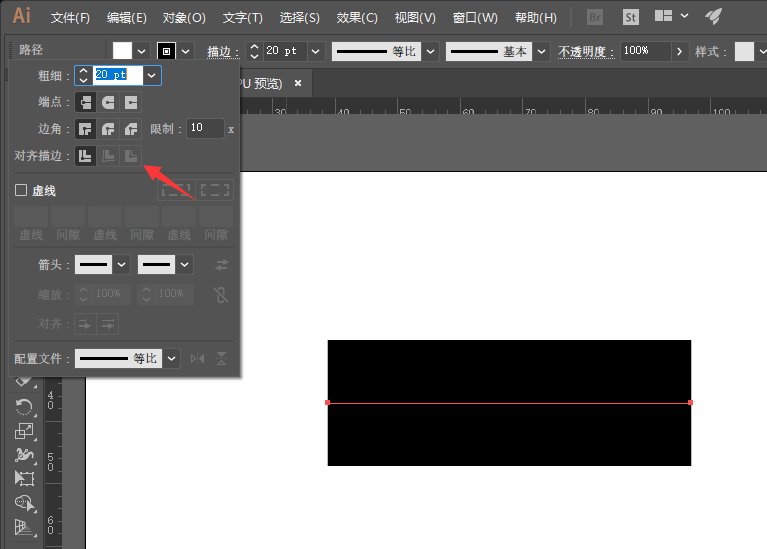Select the bevel join corner icon
The height and width of the screenshot is (549, 767).
tap(131, 129)
